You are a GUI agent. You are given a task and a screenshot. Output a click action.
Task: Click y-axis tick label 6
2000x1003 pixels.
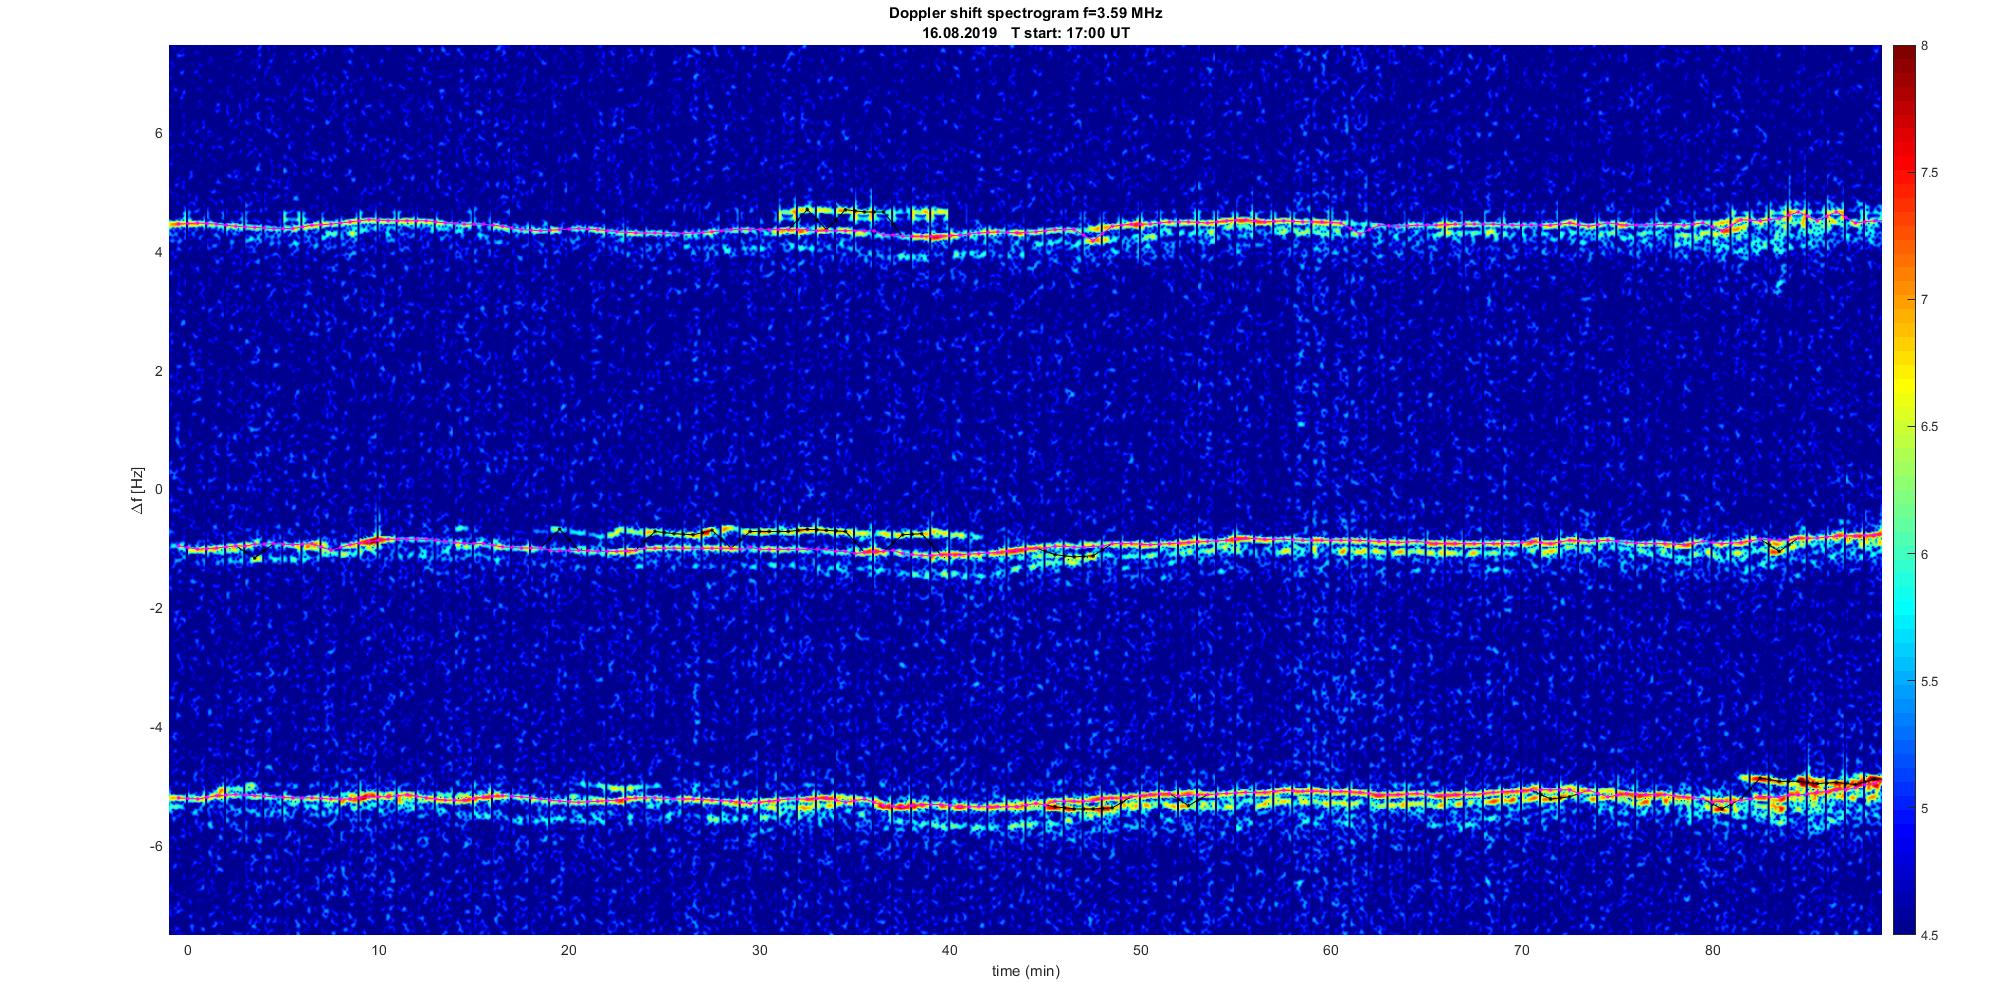tap(159, 134)
